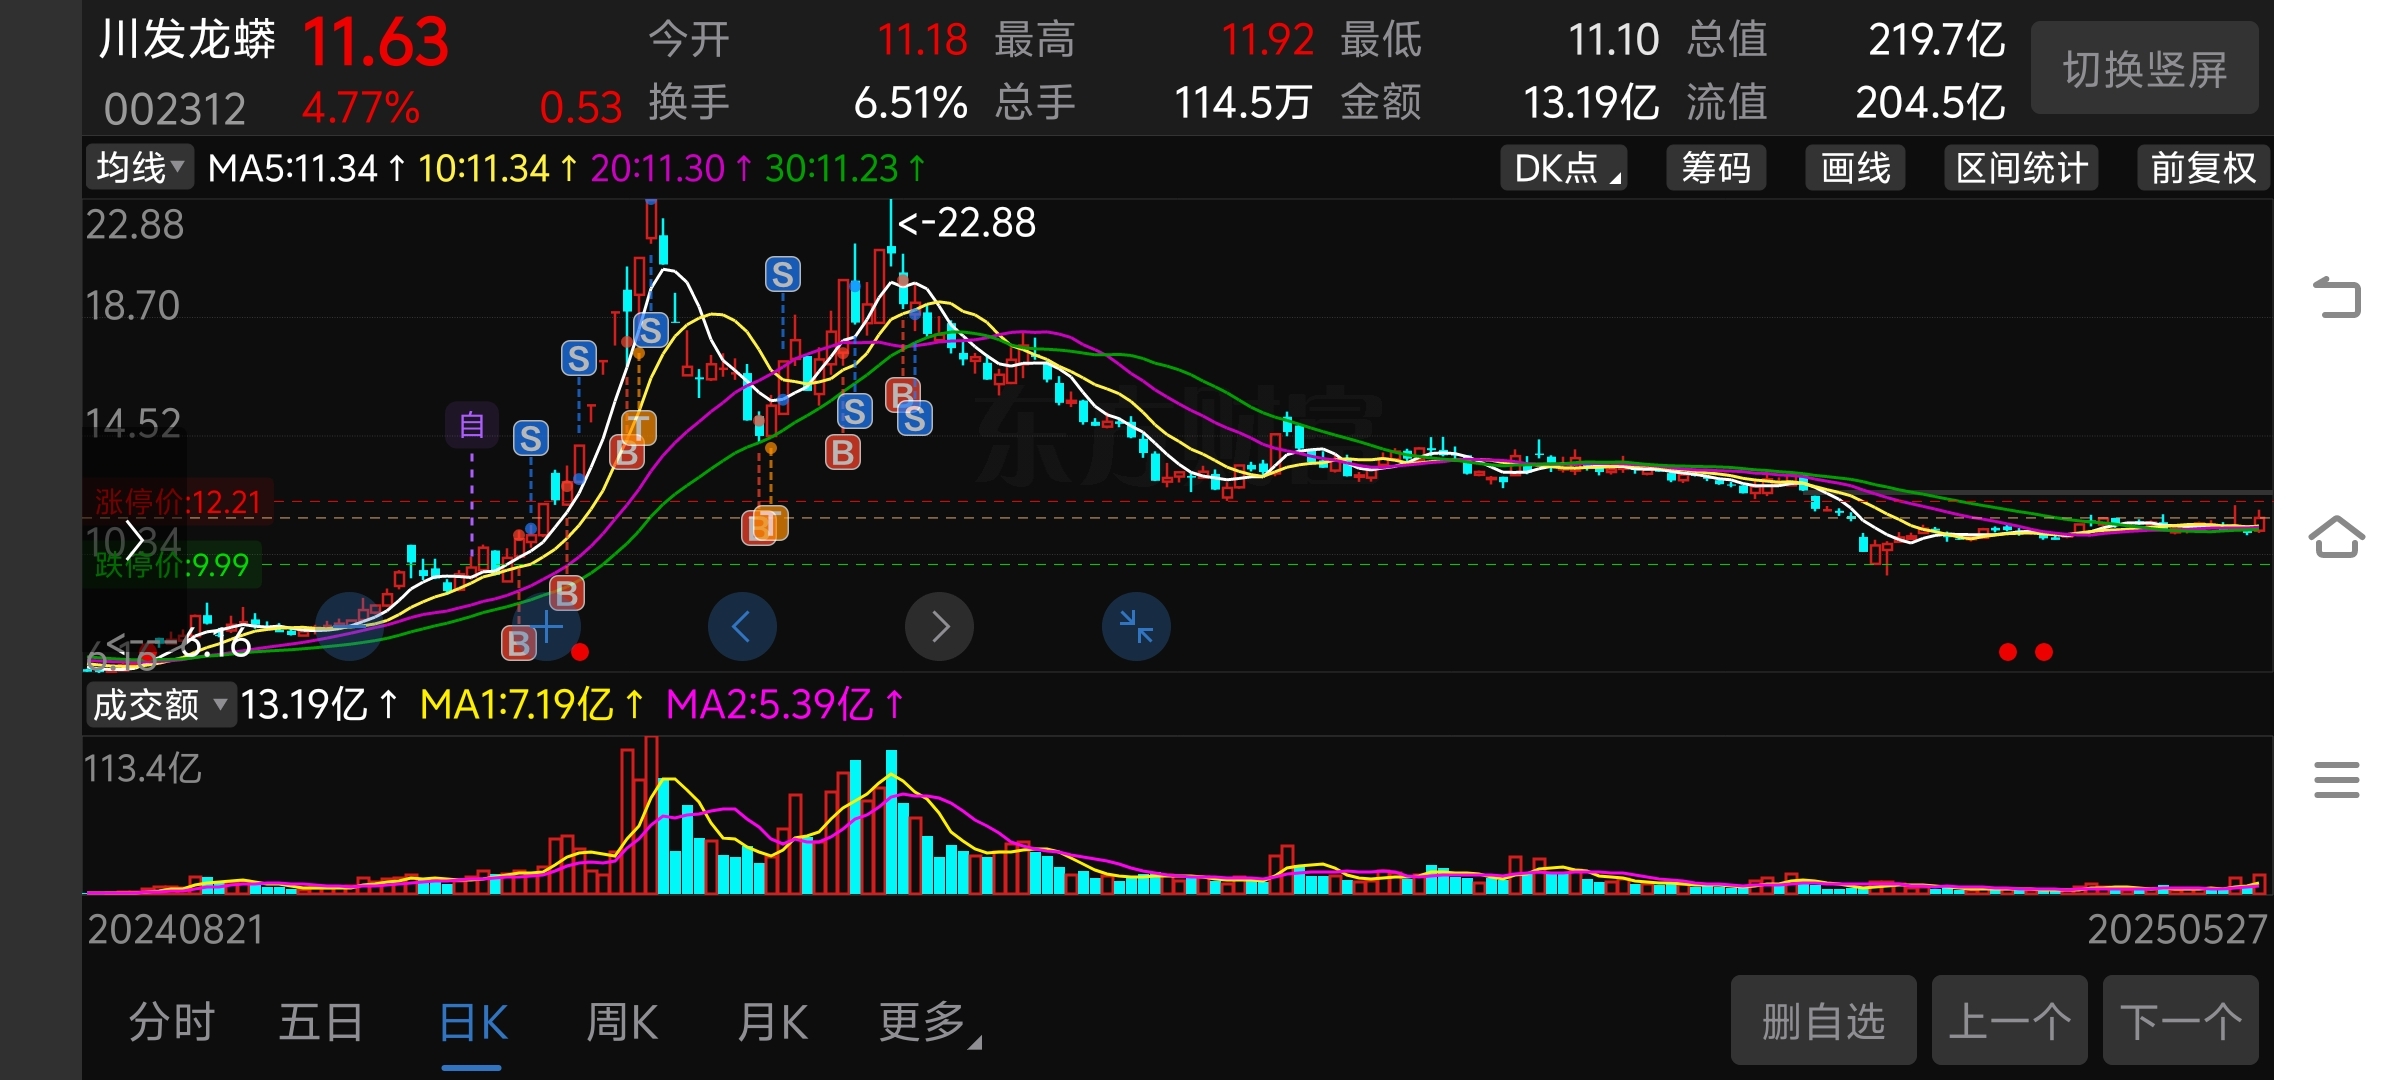
Task: Open 区间统计 range statistics
Action: (2021, 168)
